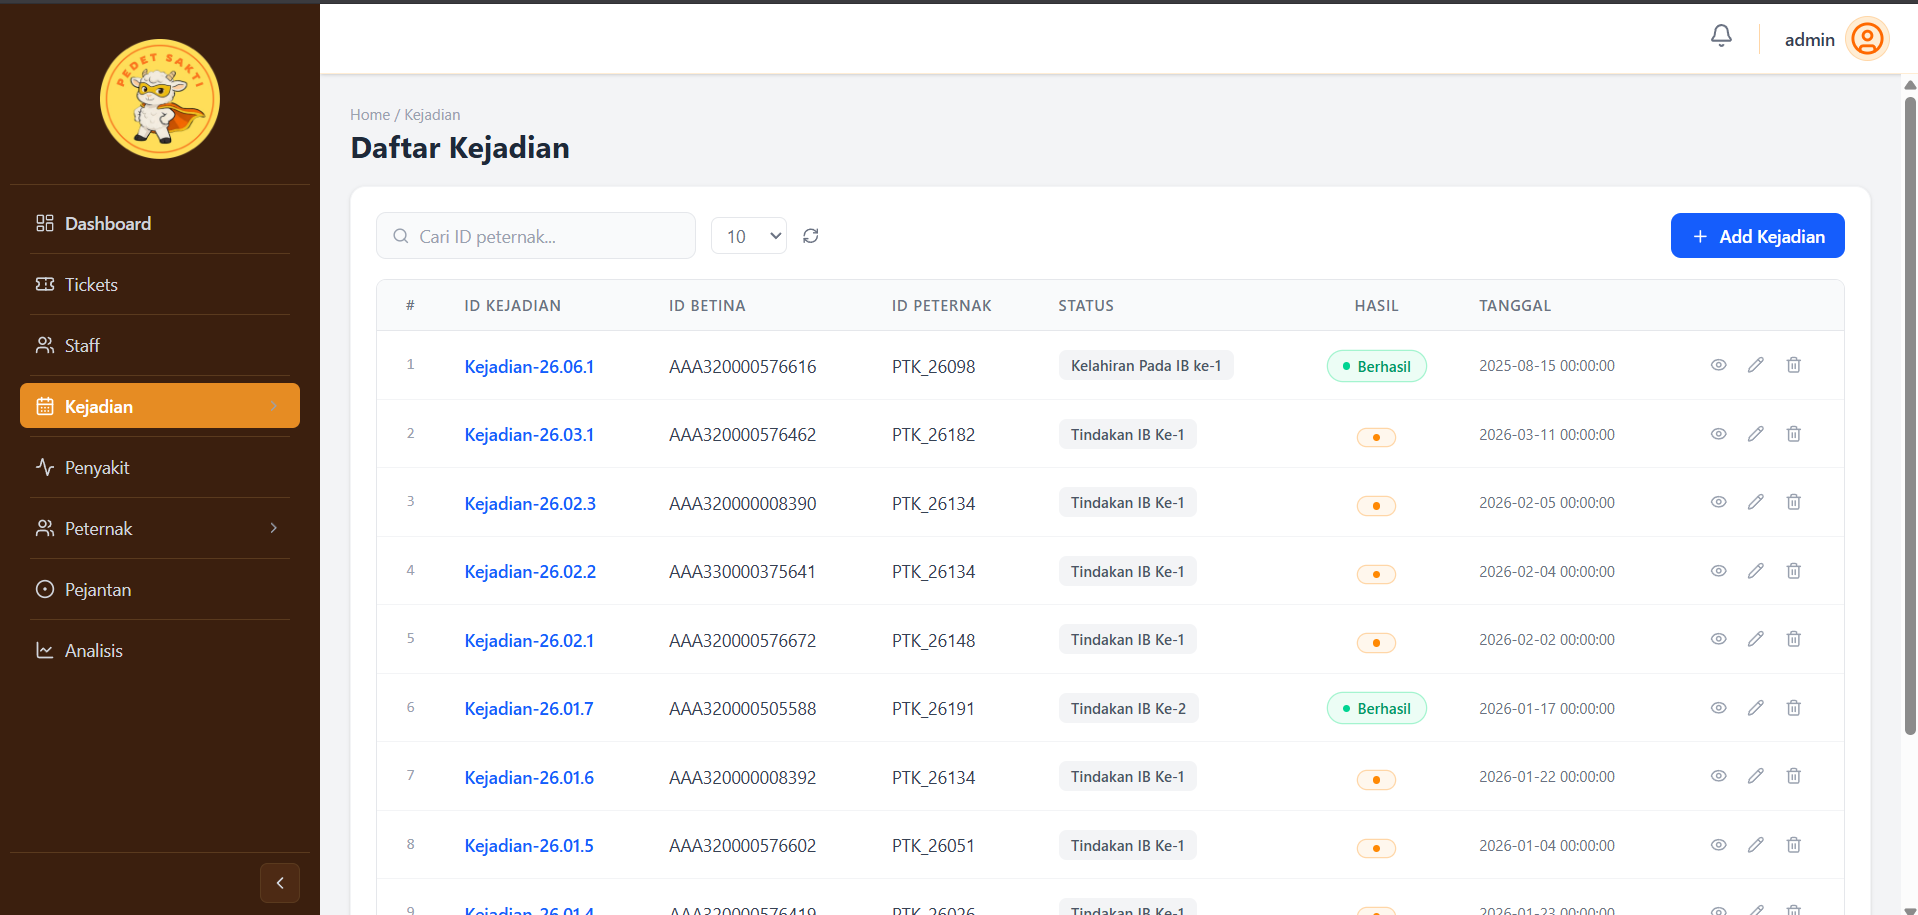1918x915 pixels.
Task: Delete Kejadian-26.03.1 using trash icon
Action: click(x=1794, y=434)
